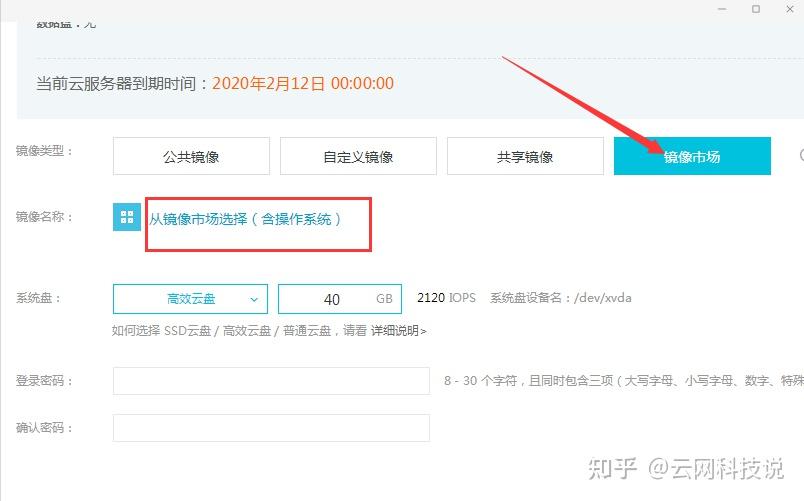Click the 系统盘 label

coord(38,298)
